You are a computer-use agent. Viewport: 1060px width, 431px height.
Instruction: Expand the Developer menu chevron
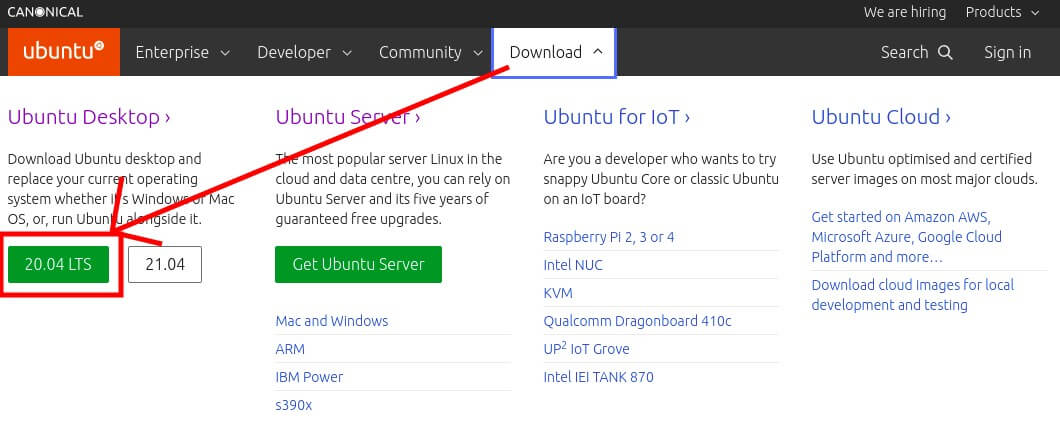[x=347, y=53]
